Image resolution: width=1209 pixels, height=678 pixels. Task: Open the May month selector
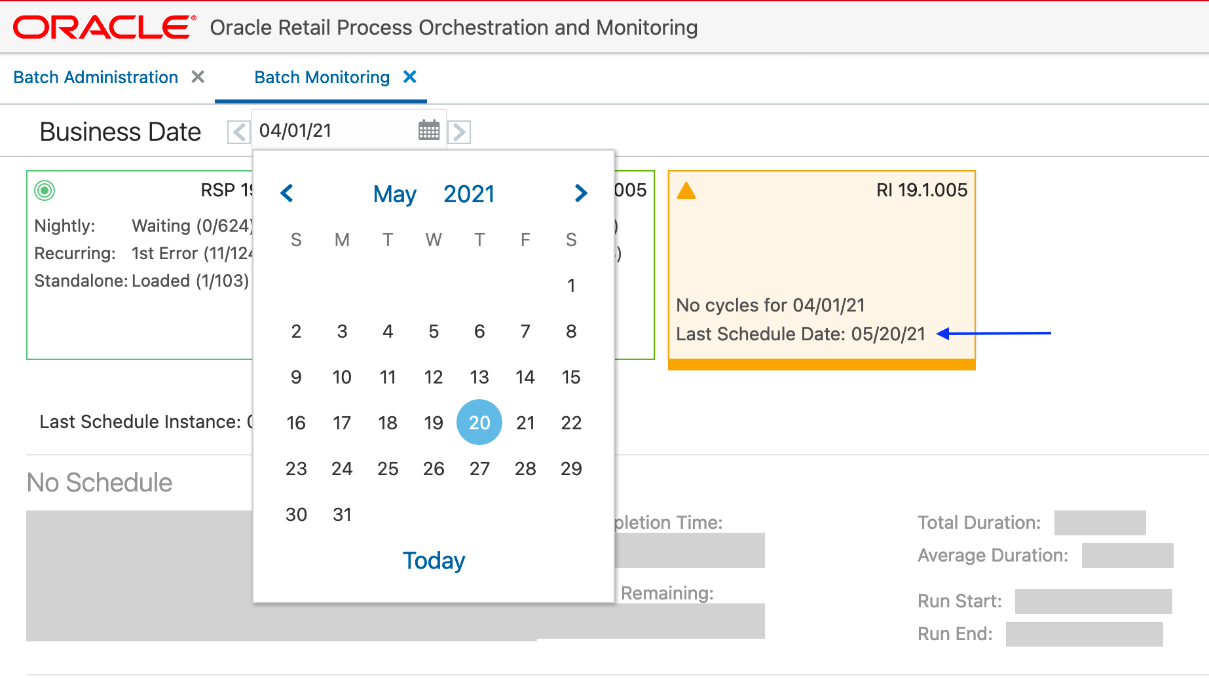click(x=394, y=193)
